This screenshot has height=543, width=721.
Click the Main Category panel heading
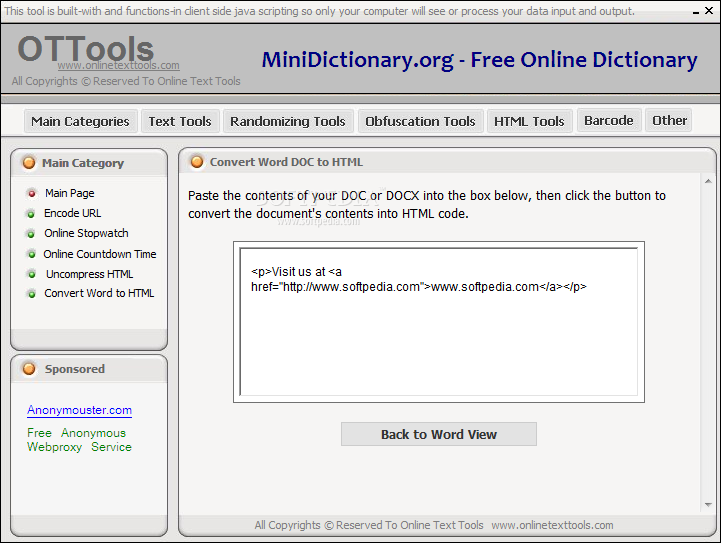click(83, 163)
